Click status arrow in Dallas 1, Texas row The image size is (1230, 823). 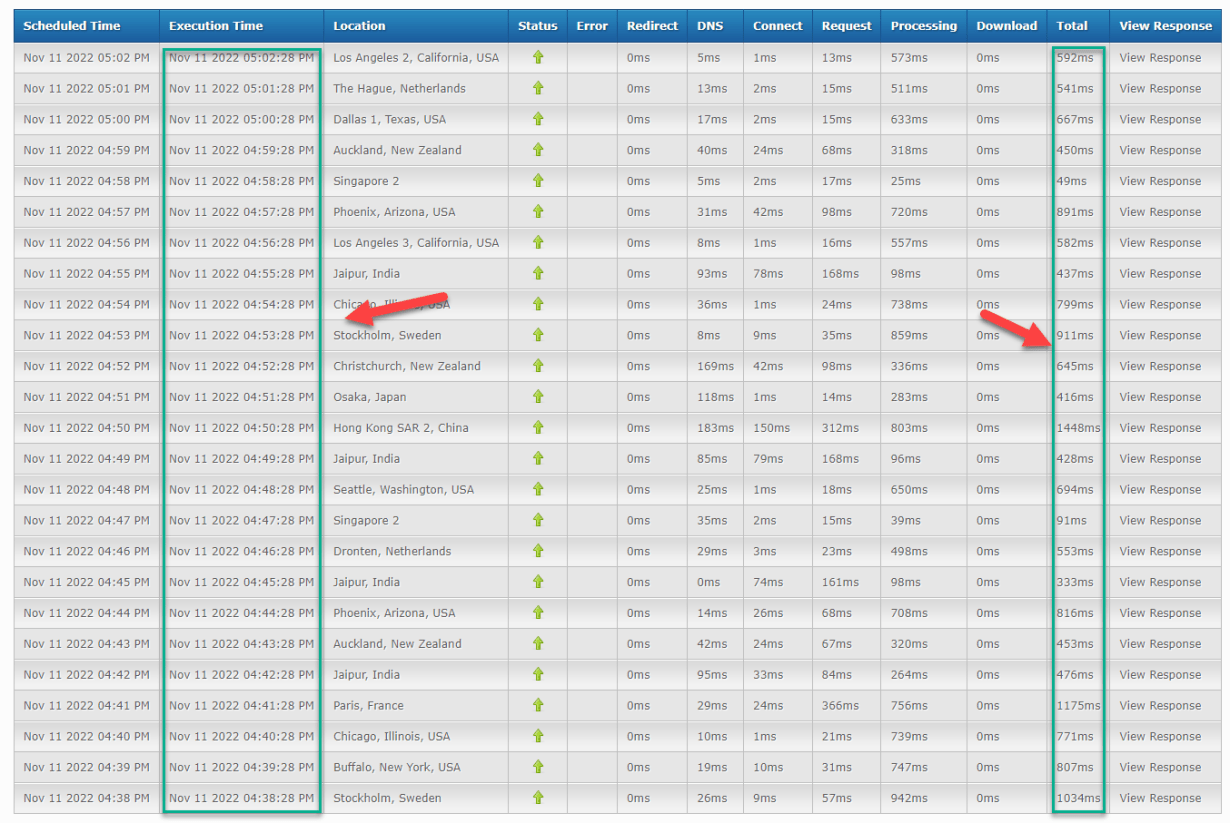pyautogui.click(x=538, y=119)
